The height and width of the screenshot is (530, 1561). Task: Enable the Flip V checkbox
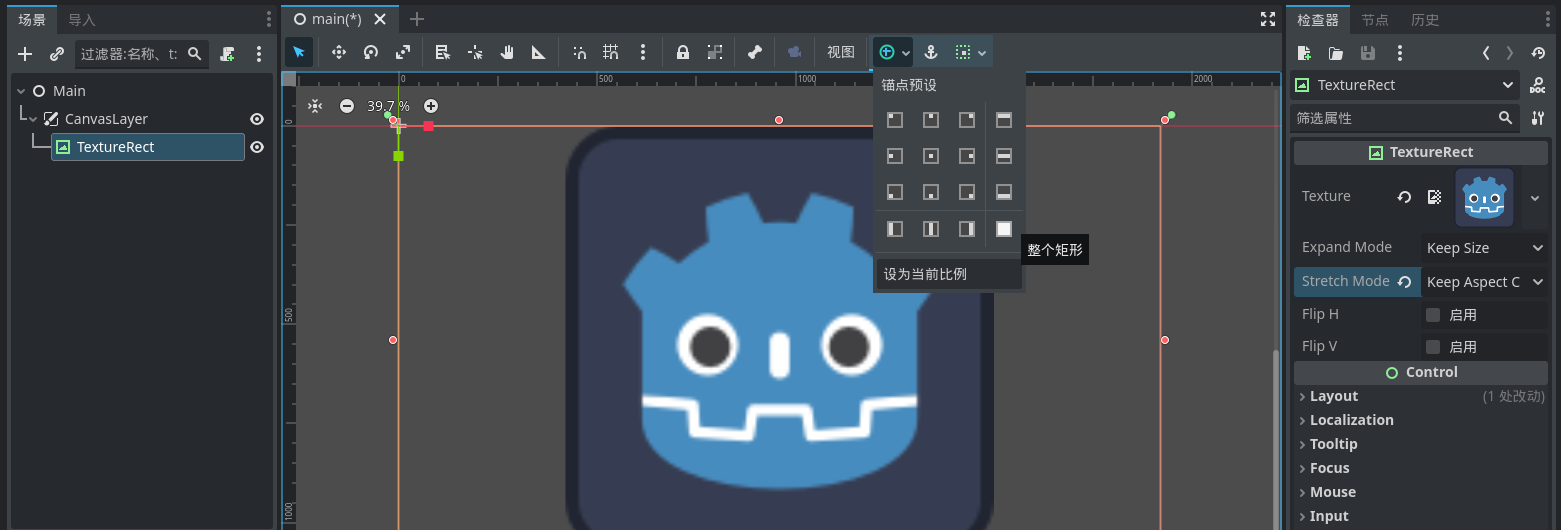pyautogui.click(x=1433, y=347)
